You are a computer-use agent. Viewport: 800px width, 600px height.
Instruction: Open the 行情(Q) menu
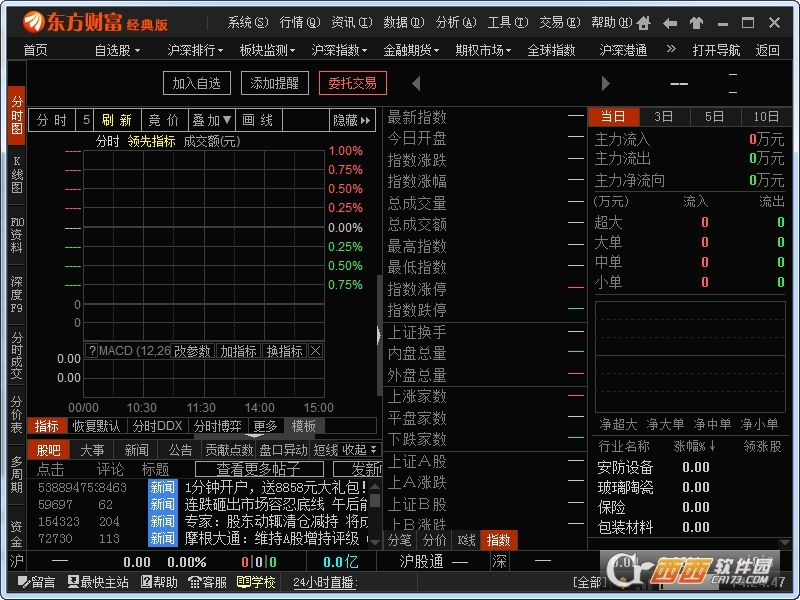click(x=300, y=22)
